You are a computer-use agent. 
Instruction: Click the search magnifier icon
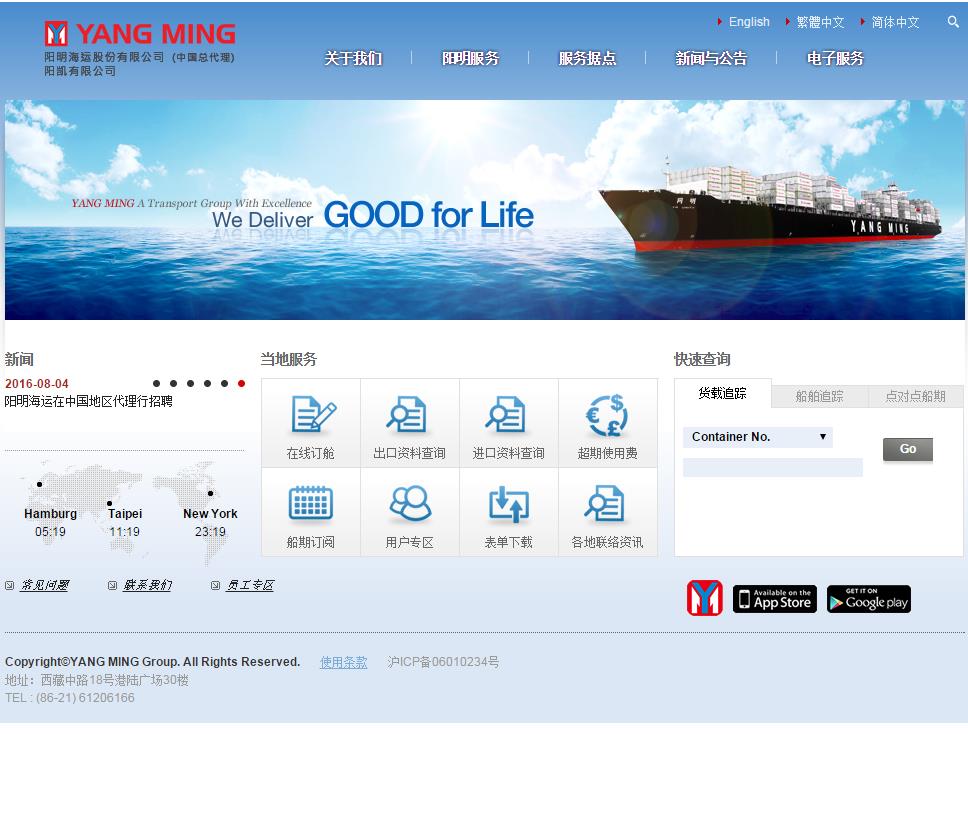[953, 22]
